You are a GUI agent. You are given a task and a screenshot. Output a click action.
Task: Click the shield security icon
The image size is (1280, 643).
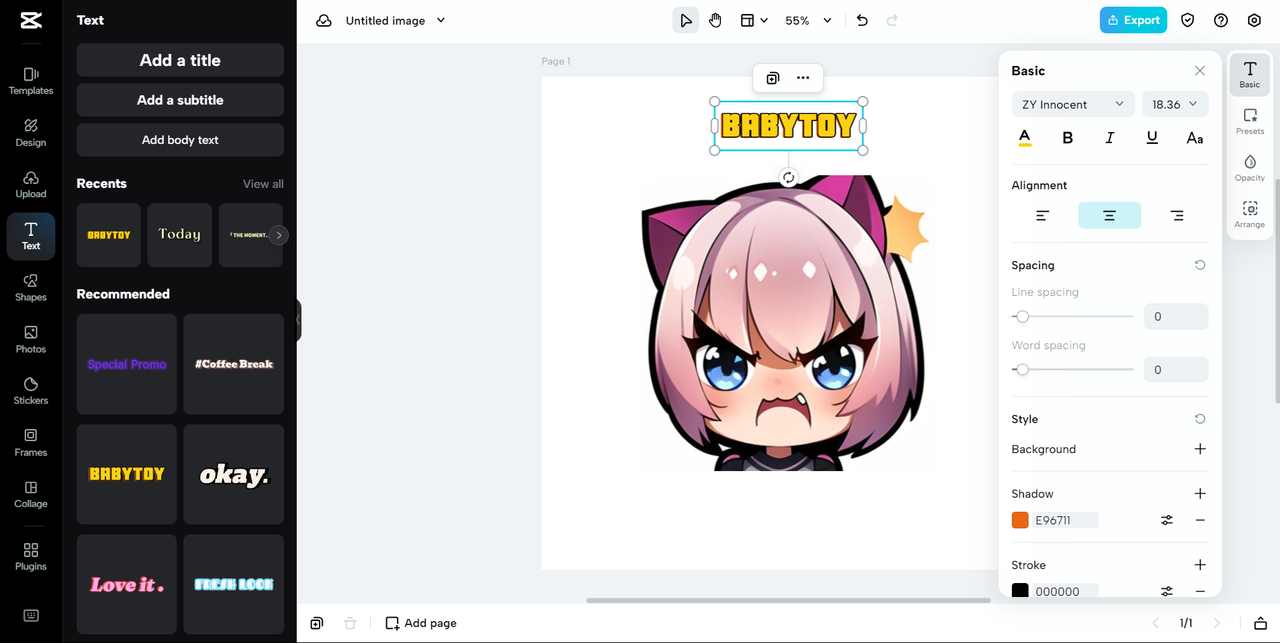coord(1188,20)
